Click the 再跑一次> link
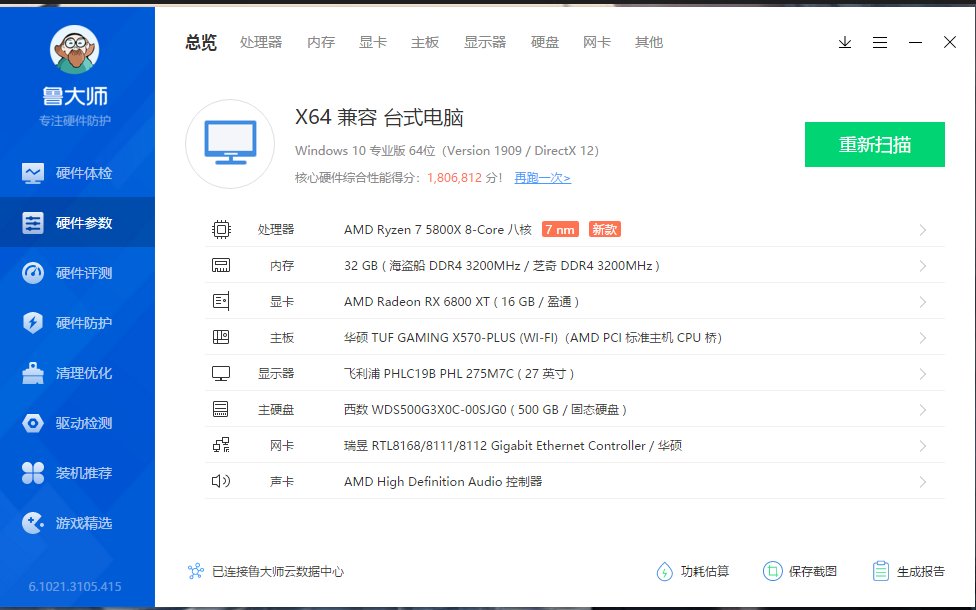The width and height of the screenshot is (976, 610). (x=542, y=178)
